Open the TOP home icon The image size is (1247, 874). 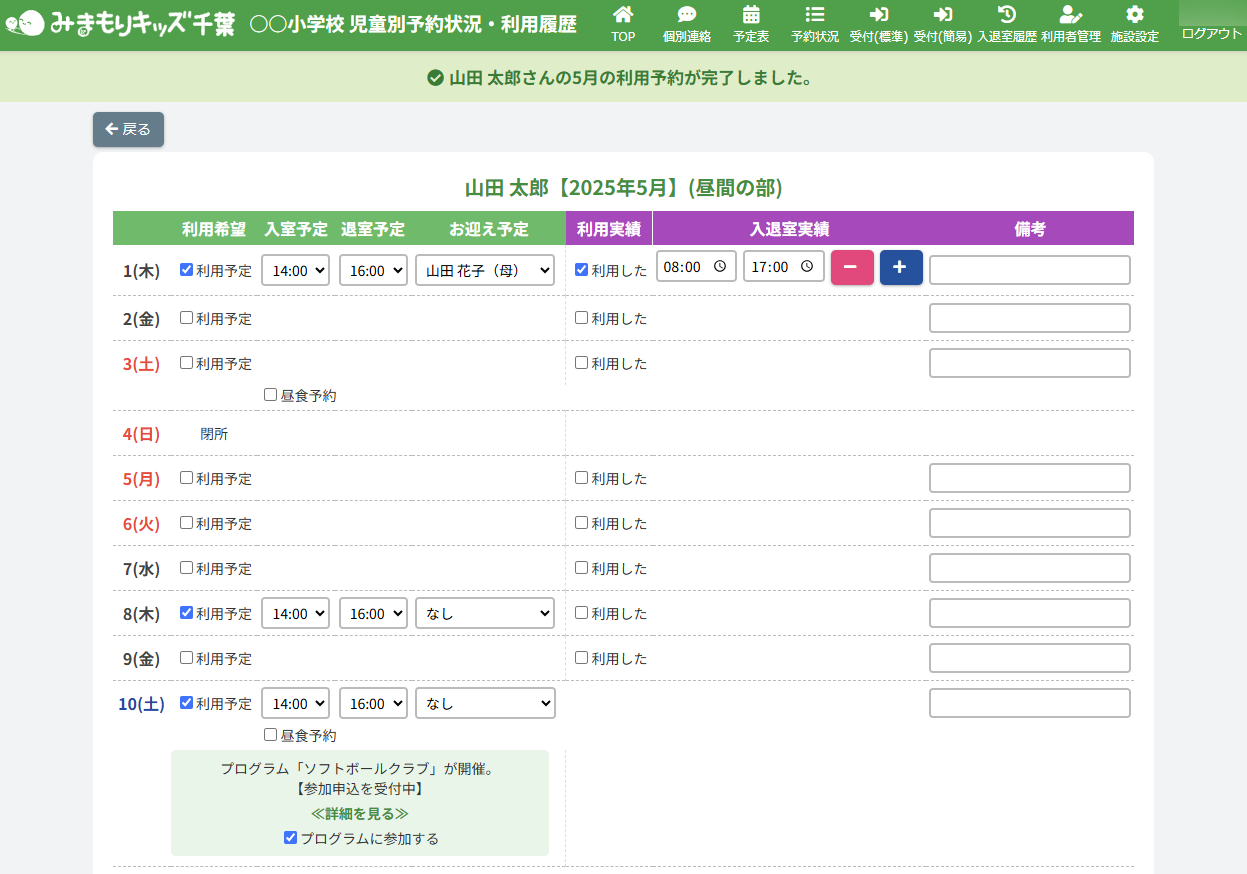623,15
